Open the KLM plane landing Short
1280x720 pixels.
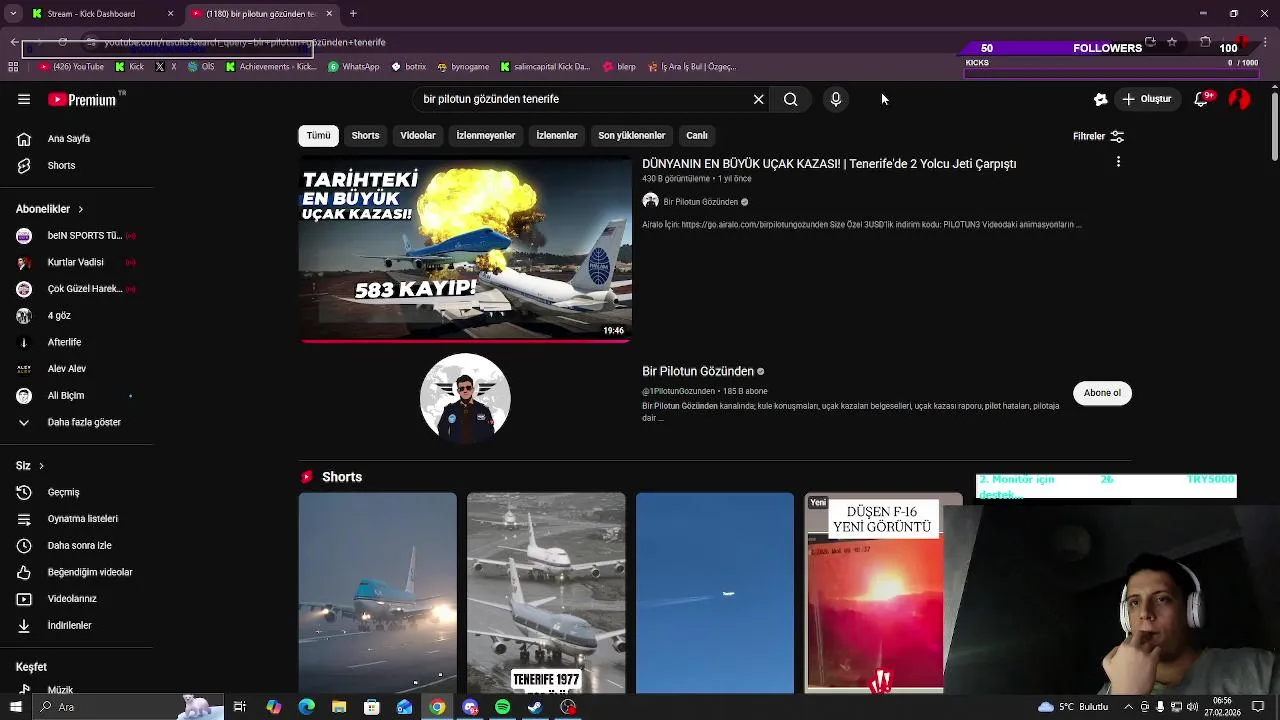click(x=378, y=593)
